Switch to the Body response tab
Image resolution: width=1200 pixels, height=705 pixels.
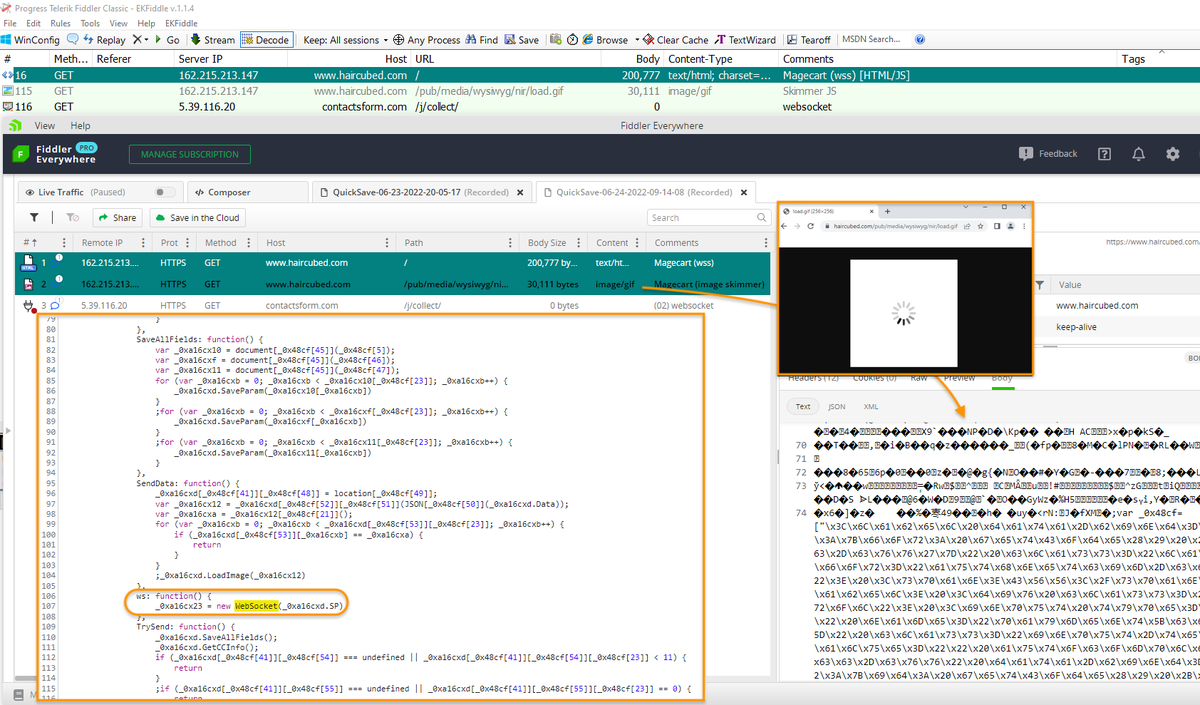(x=1001, y=378)
